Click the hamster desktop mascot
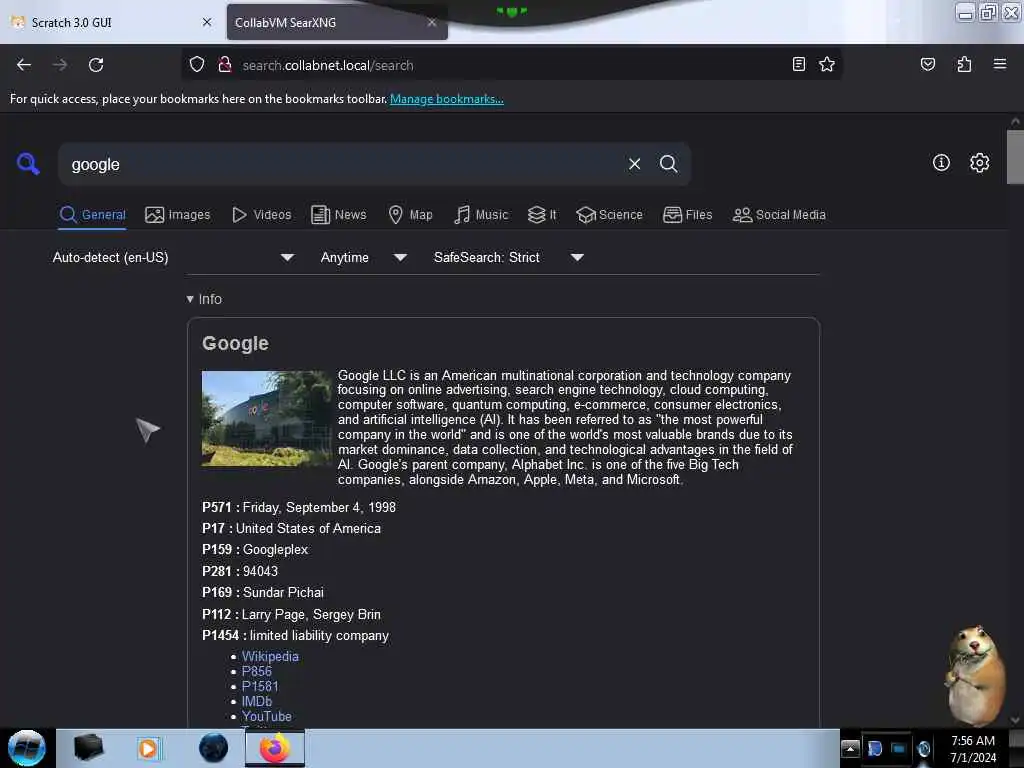The width and height of the screenshot is (1024, 768). (975, 677)
